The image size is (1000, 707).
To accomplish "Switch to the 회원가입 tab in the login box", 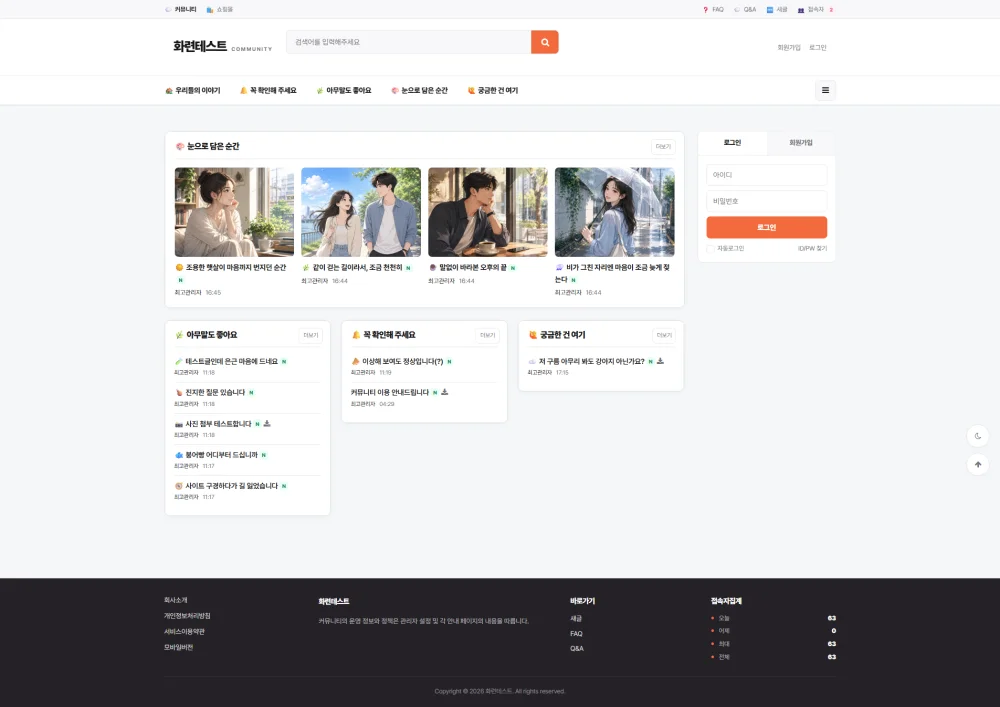I will (801, 143).
